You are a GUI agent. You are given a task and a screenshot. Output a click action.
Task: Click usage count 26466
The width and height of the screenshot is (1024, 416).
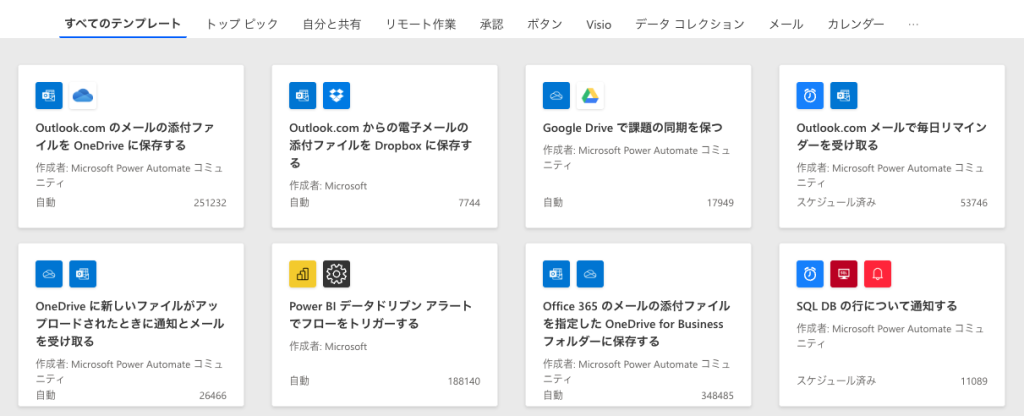click(213, 395)
